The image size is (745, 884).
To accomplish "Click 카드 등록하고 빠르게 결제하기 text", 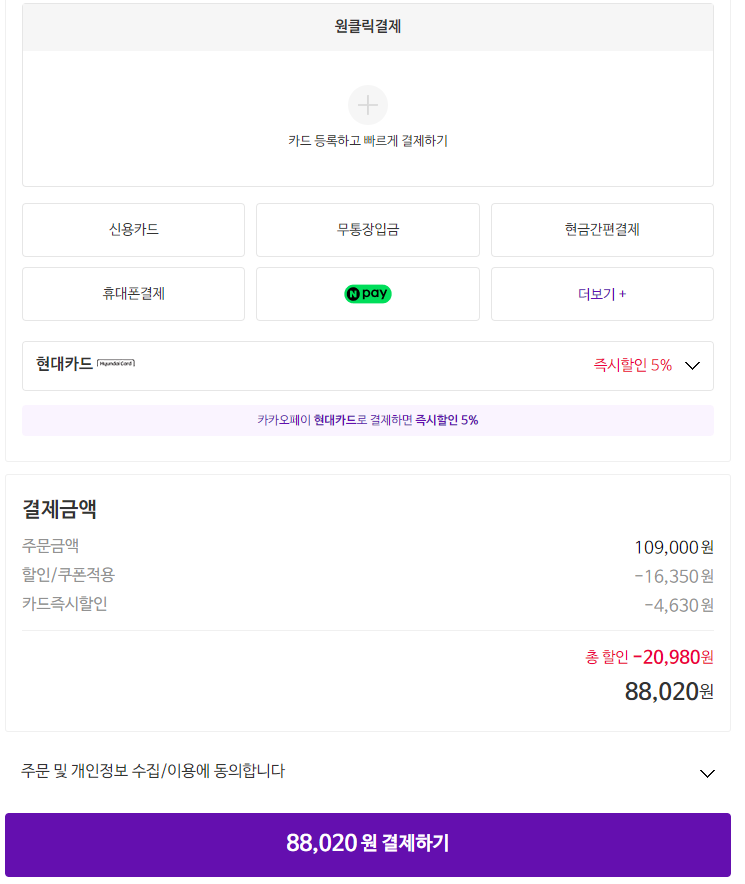I will [367, 141].
